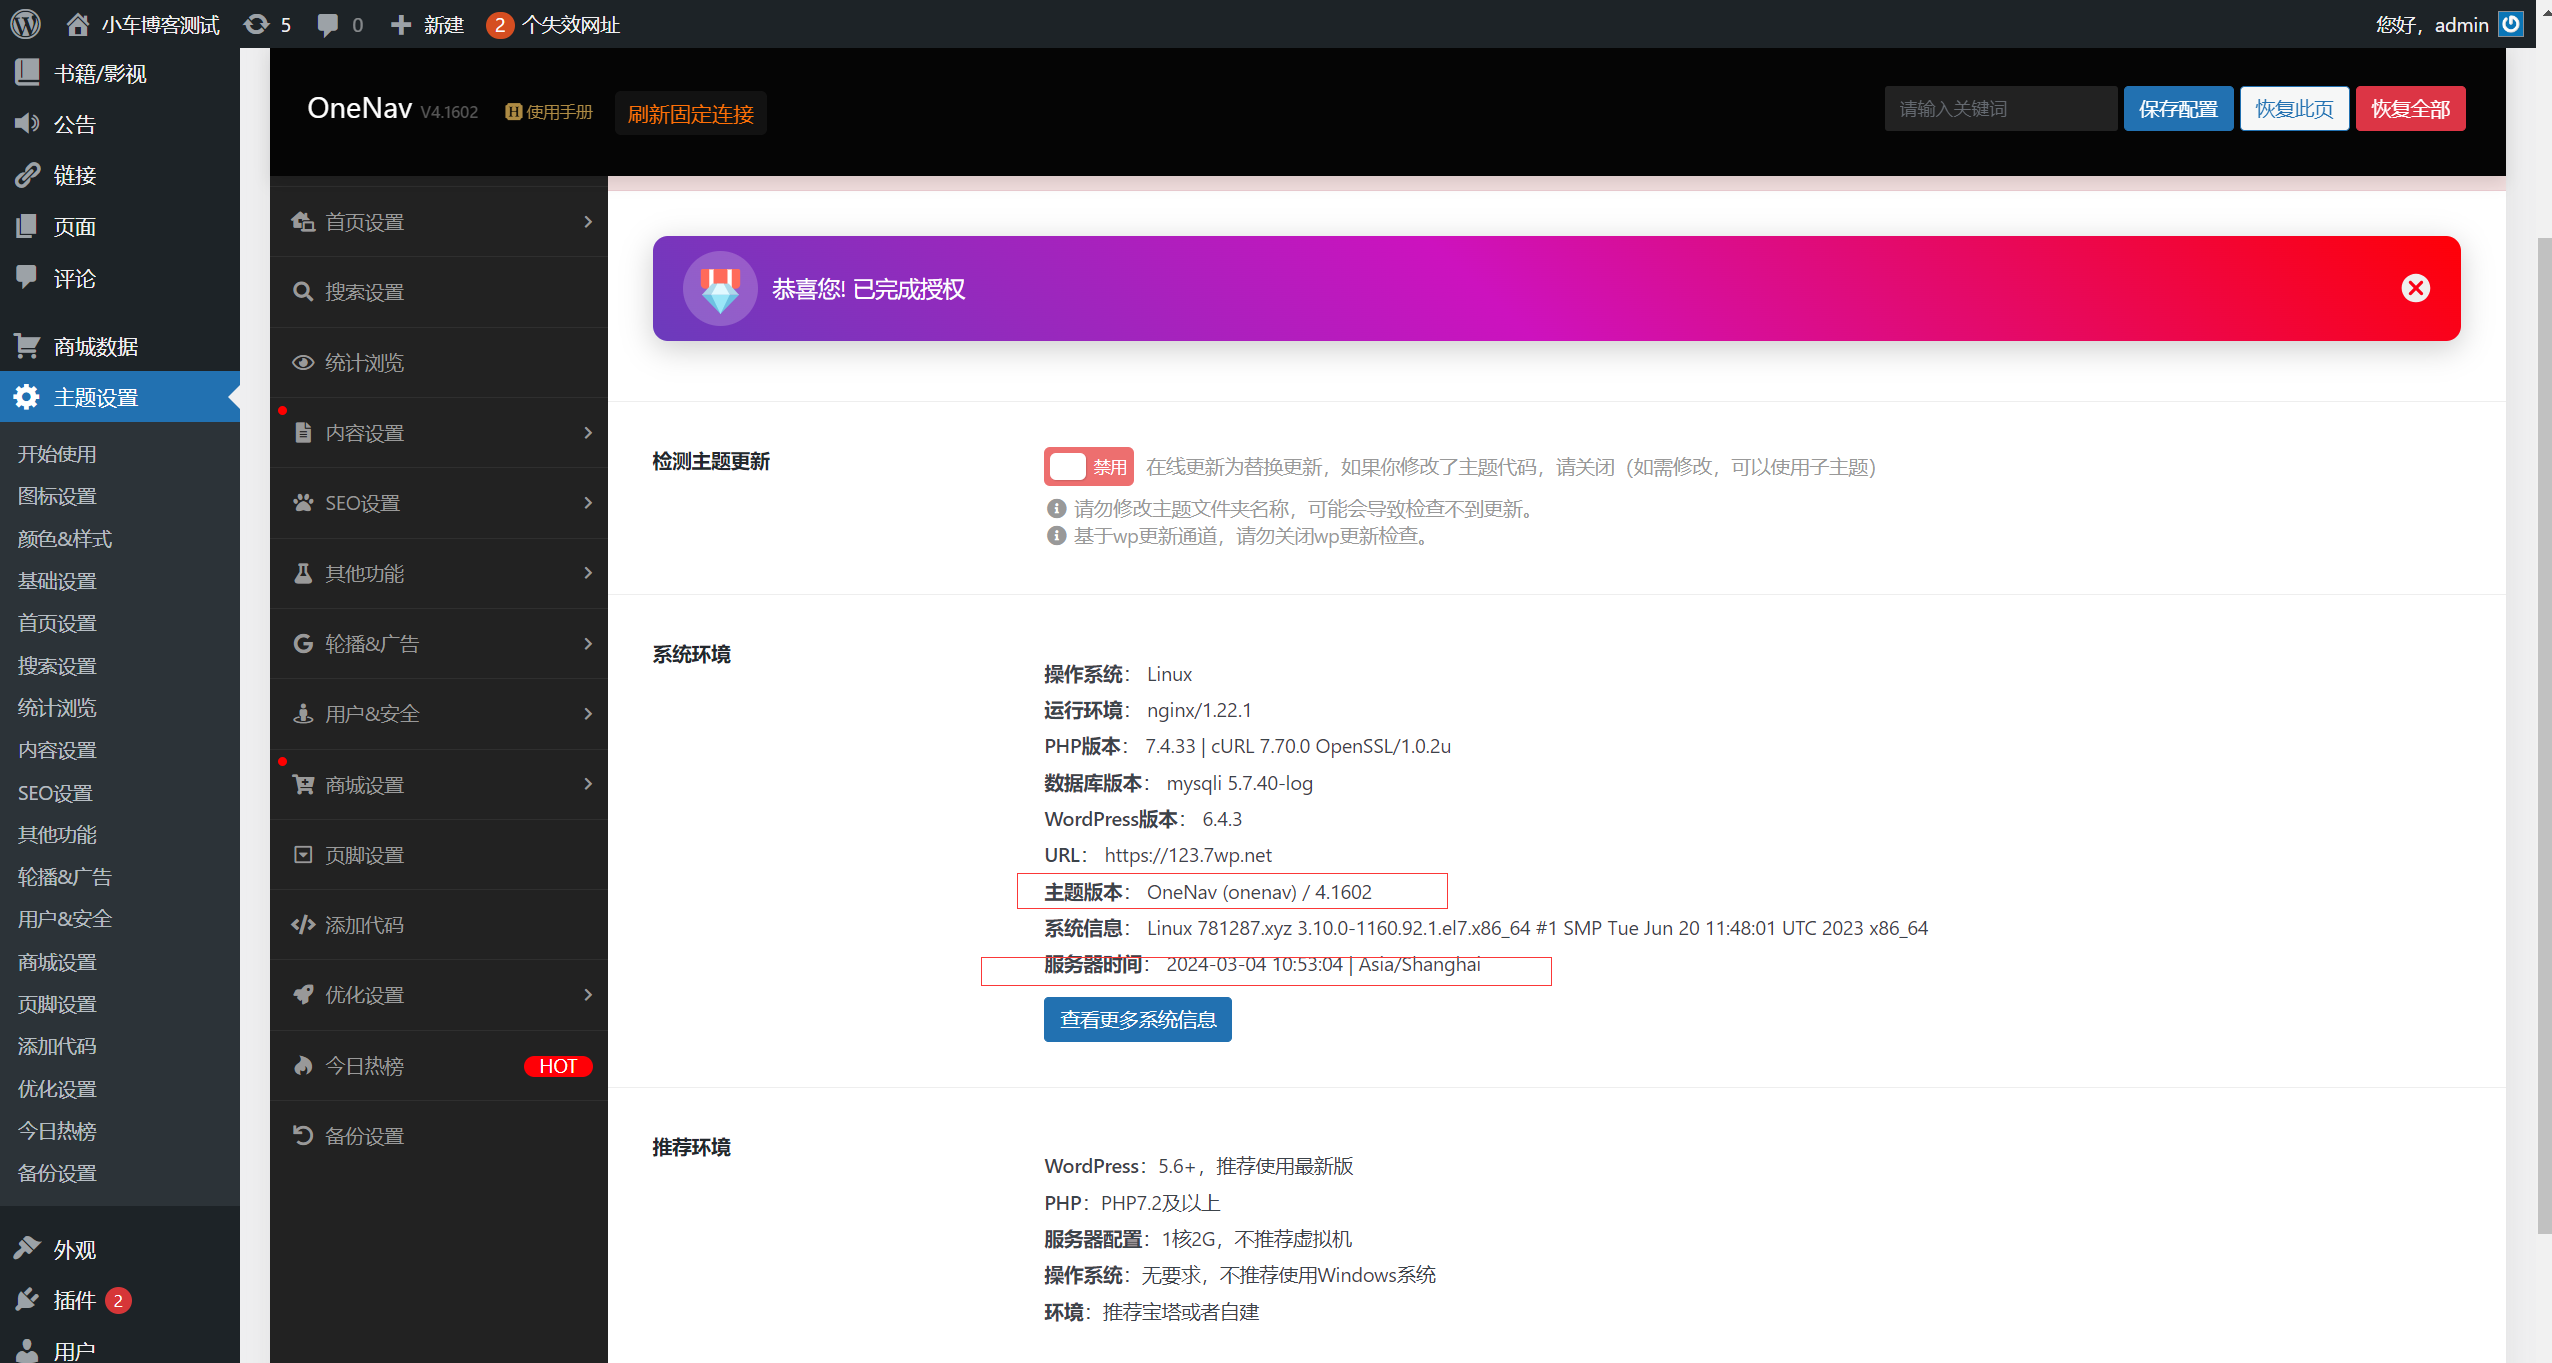Go to 商城设置 in WordPress submenu
The width and height of the screenshot is (2552, 1363).
[57, 962]
